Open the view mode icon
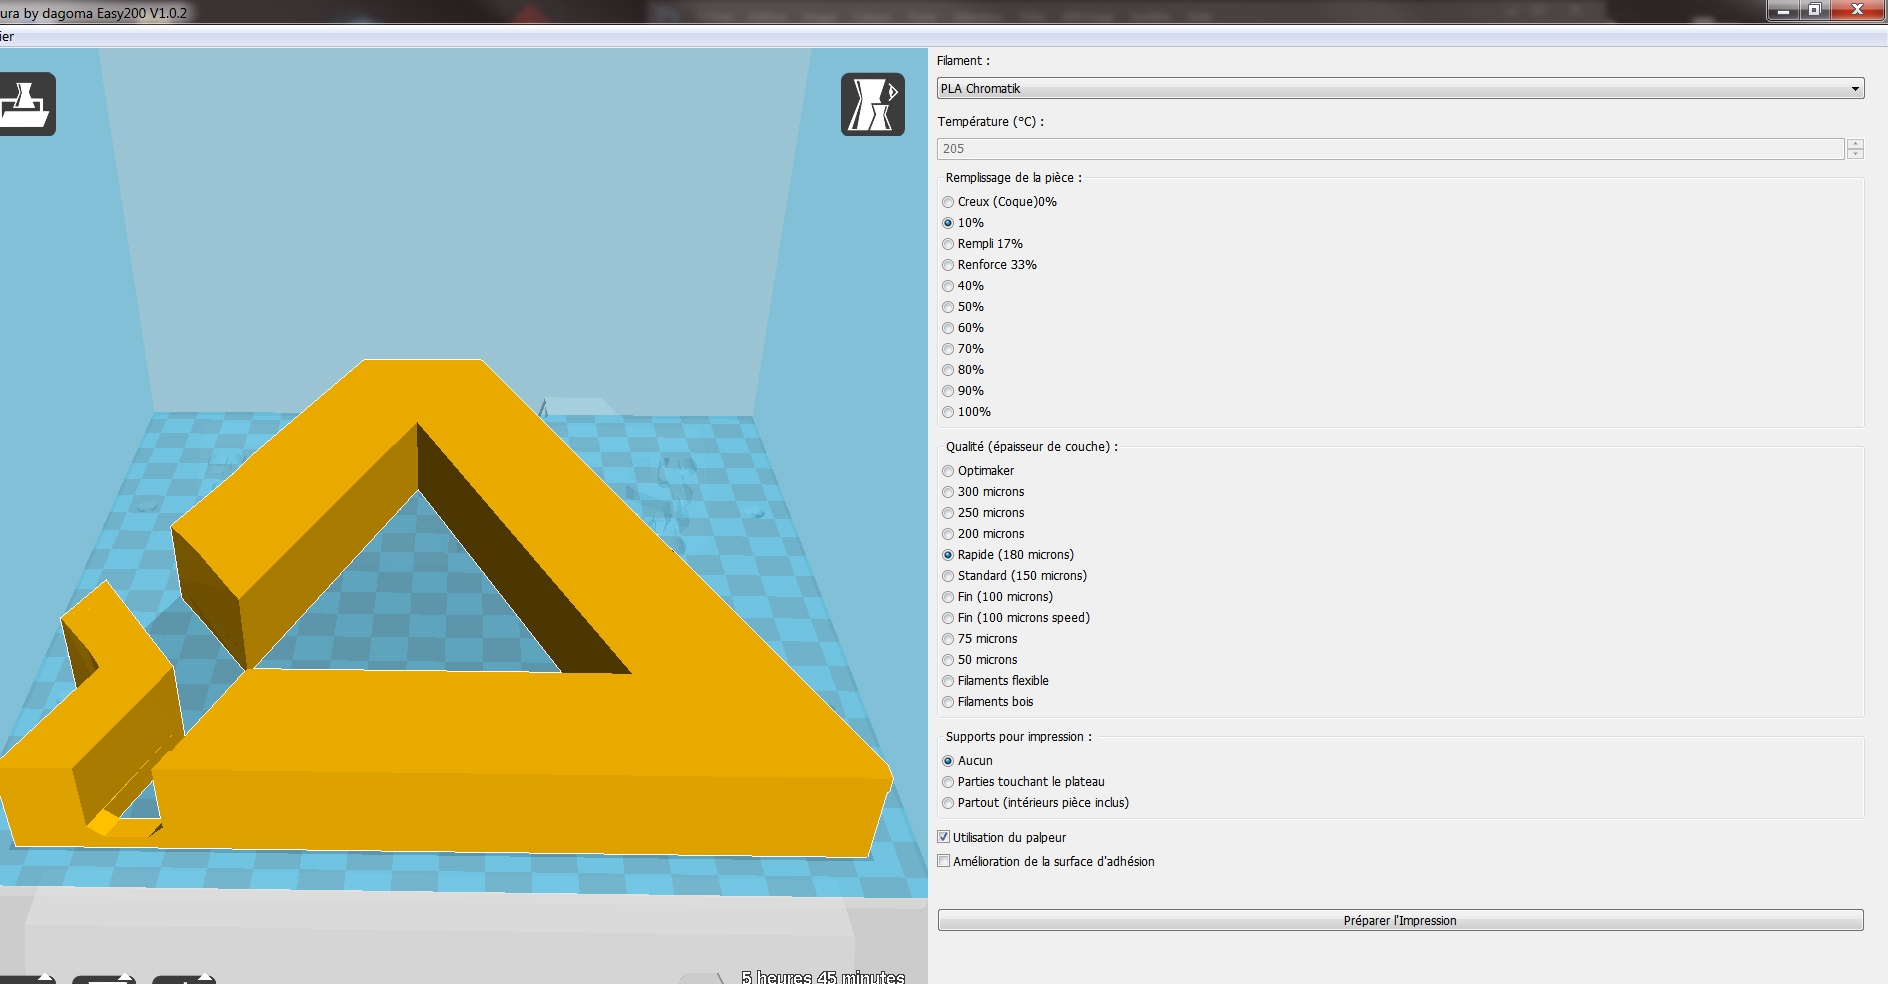Viewport: 1888px width, 984px height. (873, 104)
